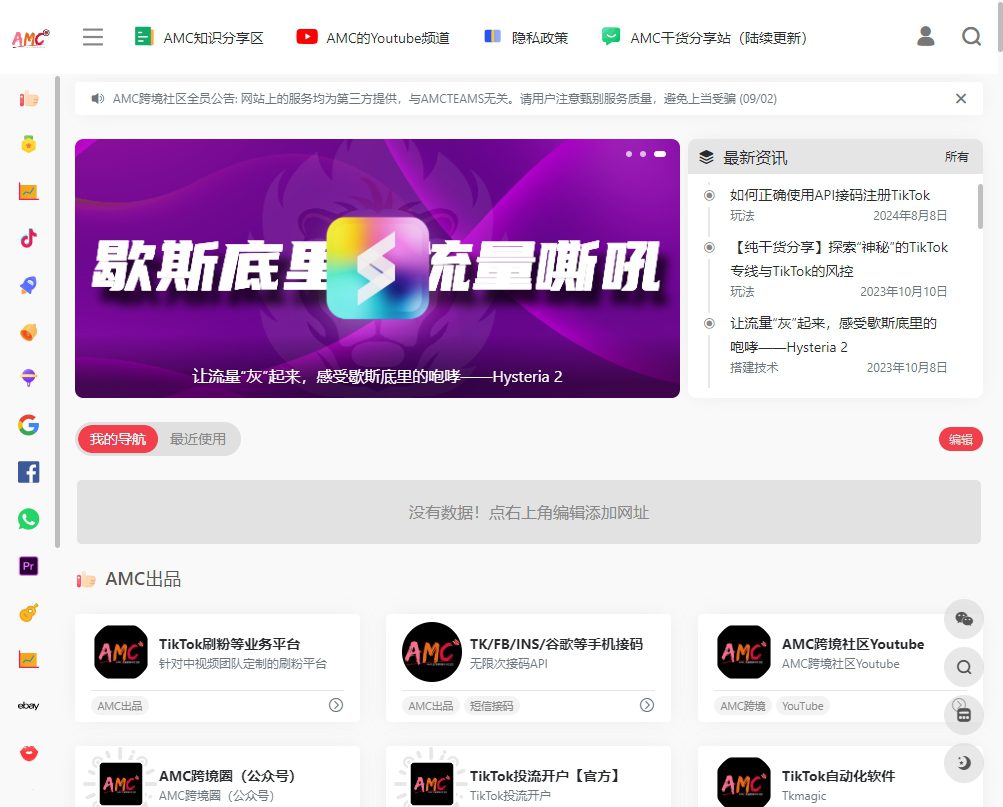This screenshot has height=807, width=1003.
Task: Open TikTok刷粉等业务平台 card
Action: (x=217, y=668)
